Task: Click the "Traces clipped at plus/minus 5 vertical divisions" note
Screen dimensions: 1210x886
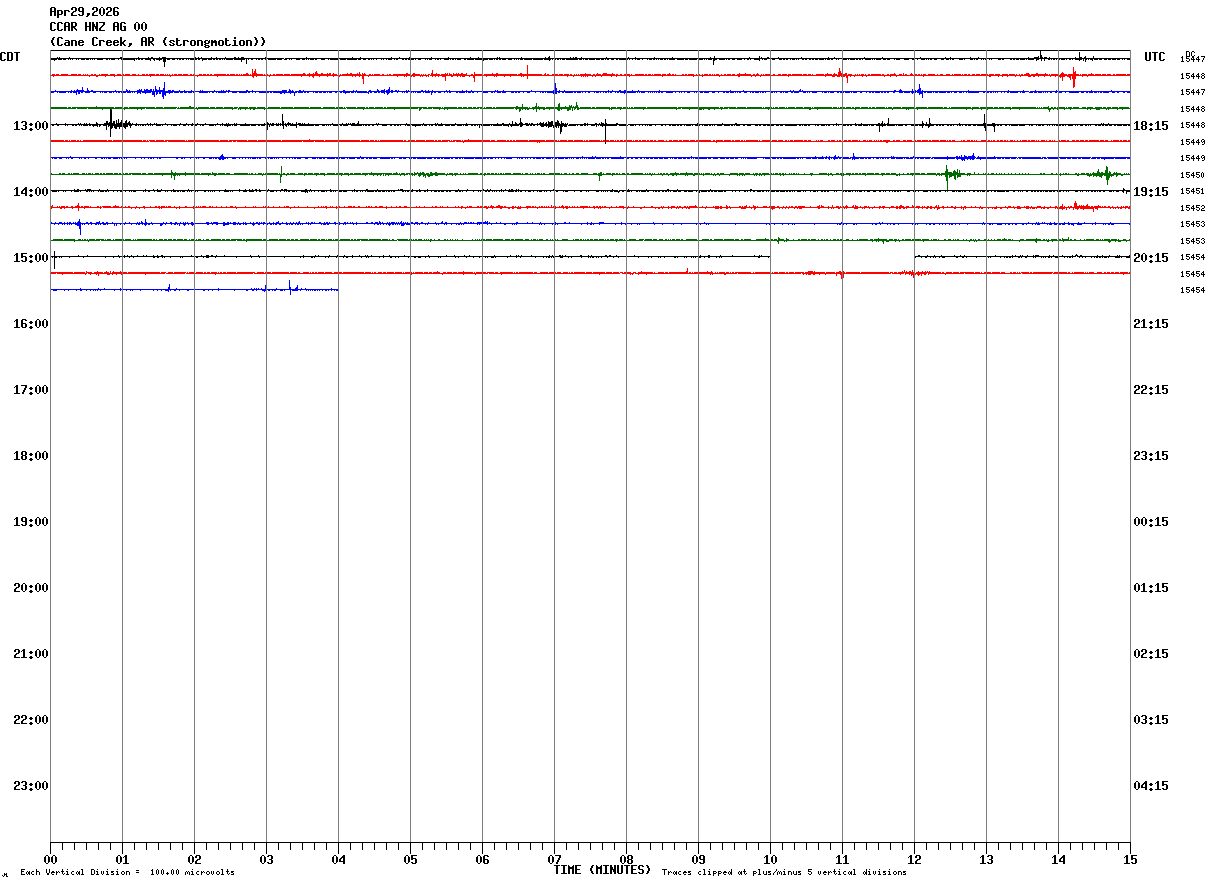Action: click(784, 873)
